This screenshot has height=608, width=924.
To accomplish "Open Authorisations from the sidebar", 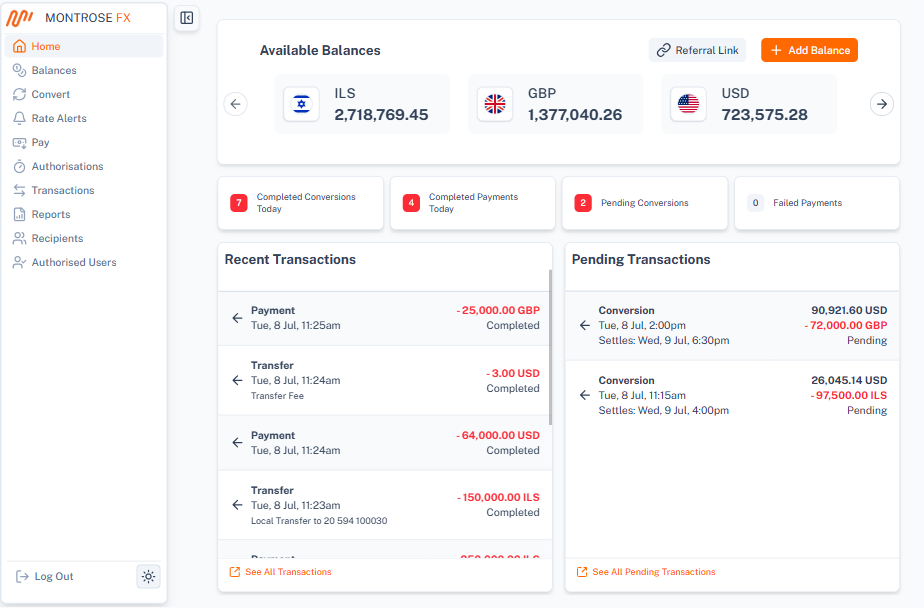I will pyautogui.click(x=67, y=166).
